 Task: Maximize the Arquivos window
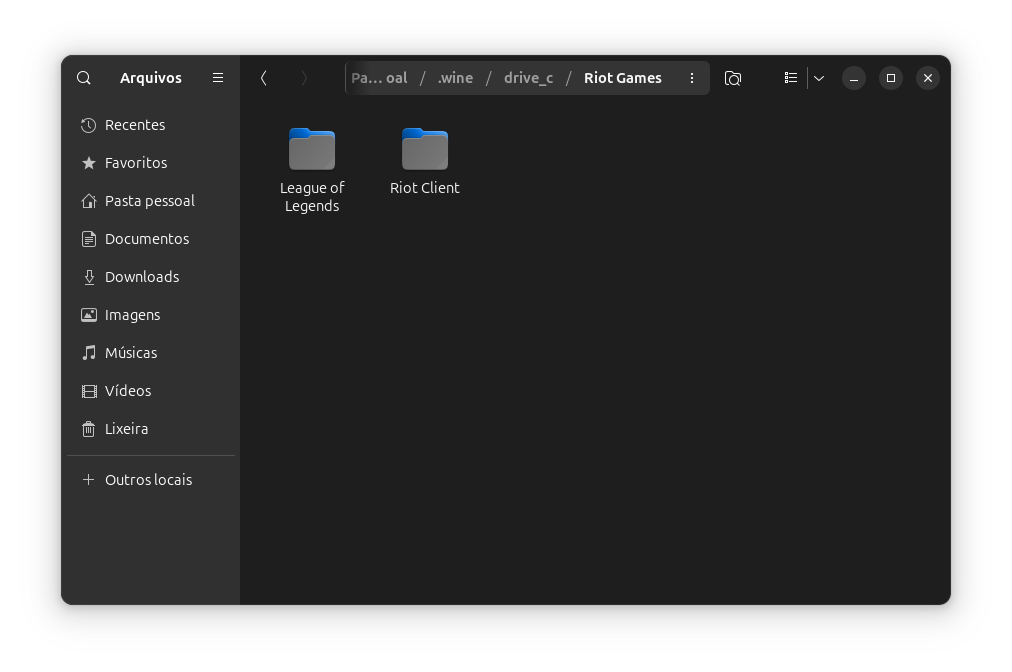[891, 78]
